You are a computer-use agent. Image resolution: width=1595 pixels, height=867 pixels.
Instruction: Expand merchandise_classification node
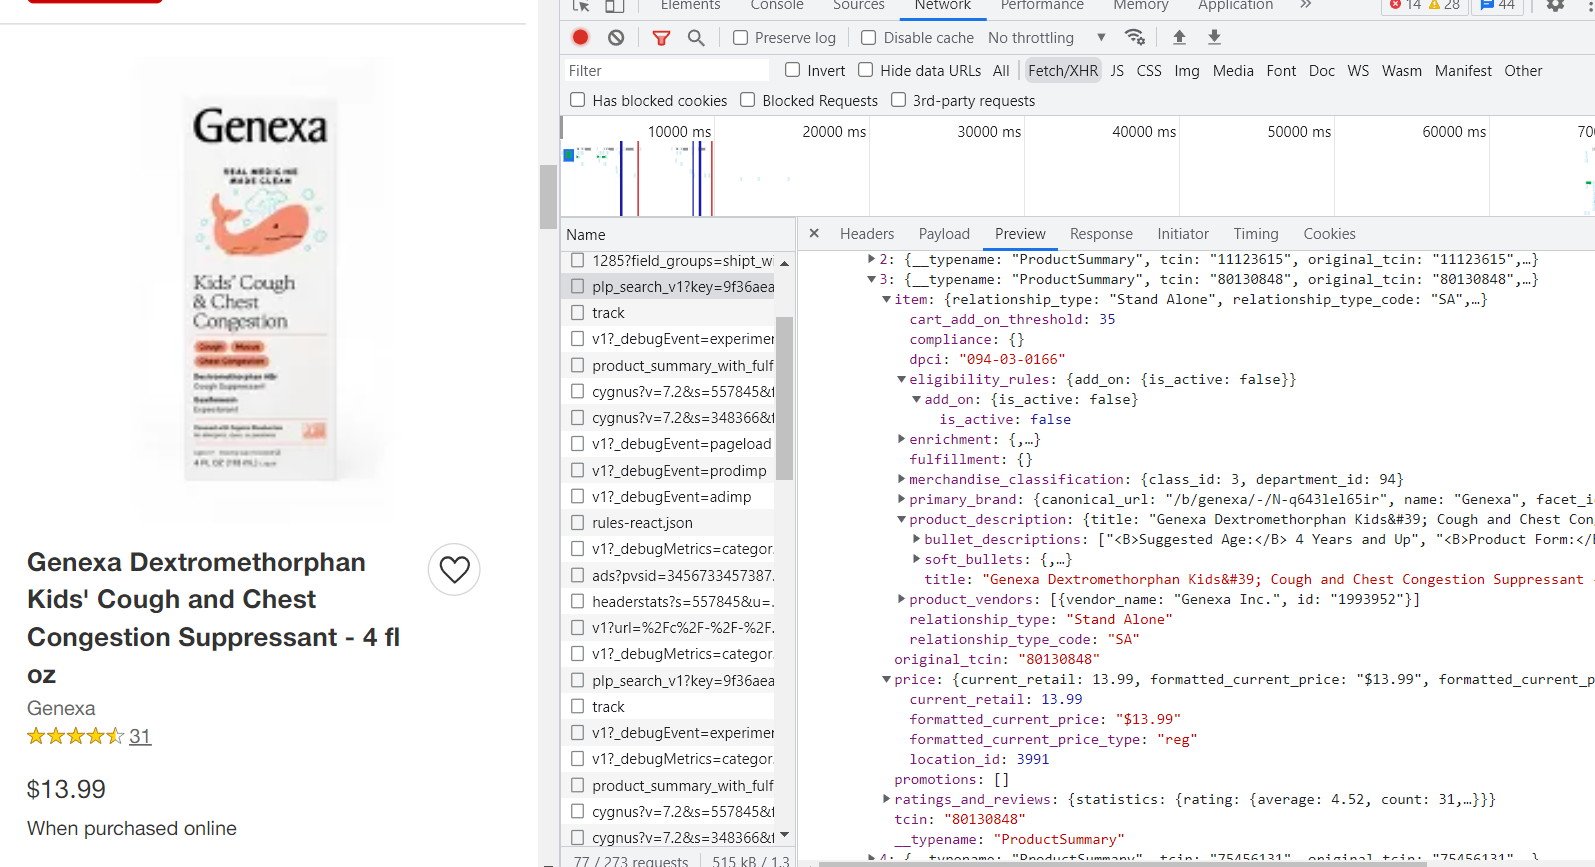[901, 479]
